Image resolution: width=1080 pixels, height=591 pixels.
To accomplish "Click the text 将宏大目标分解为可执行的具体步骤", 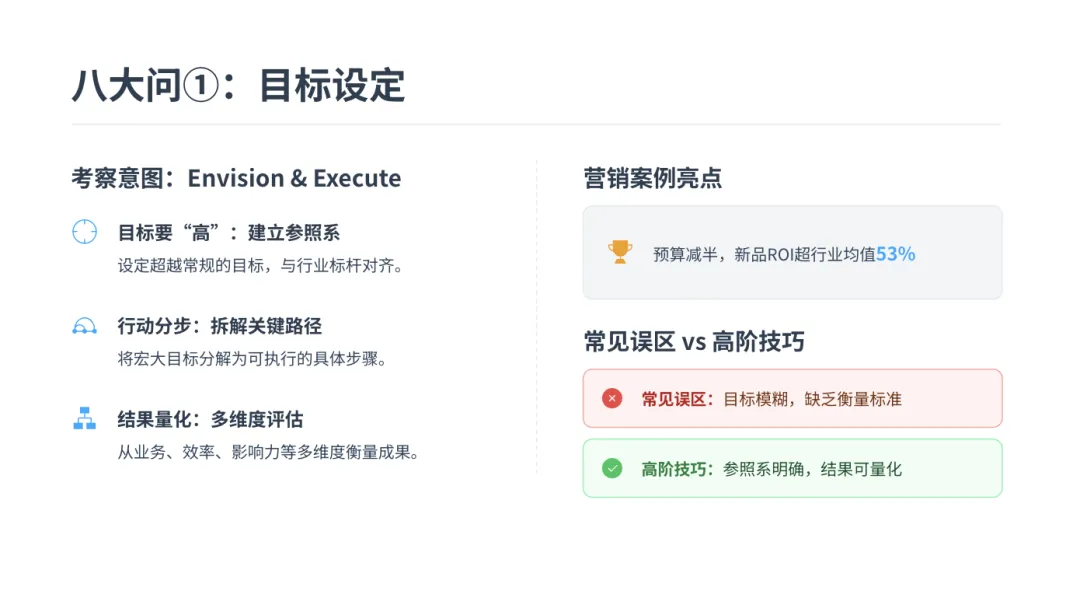I will (252, 359).
